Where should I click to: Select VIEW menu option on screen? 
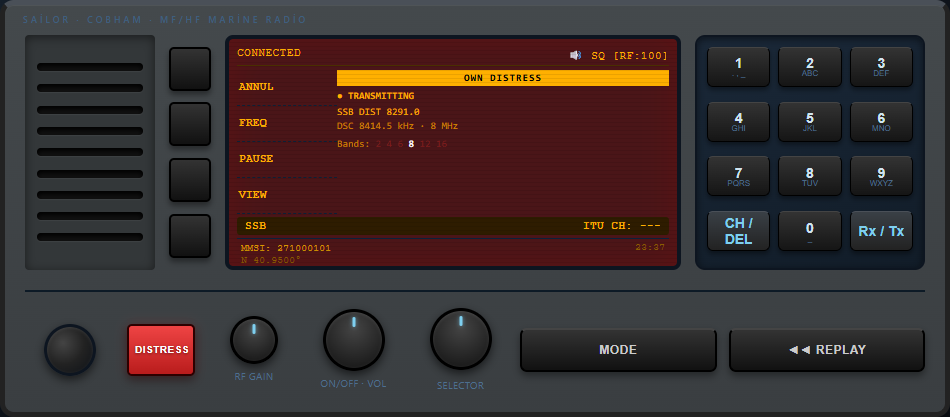tap(253, 195)
